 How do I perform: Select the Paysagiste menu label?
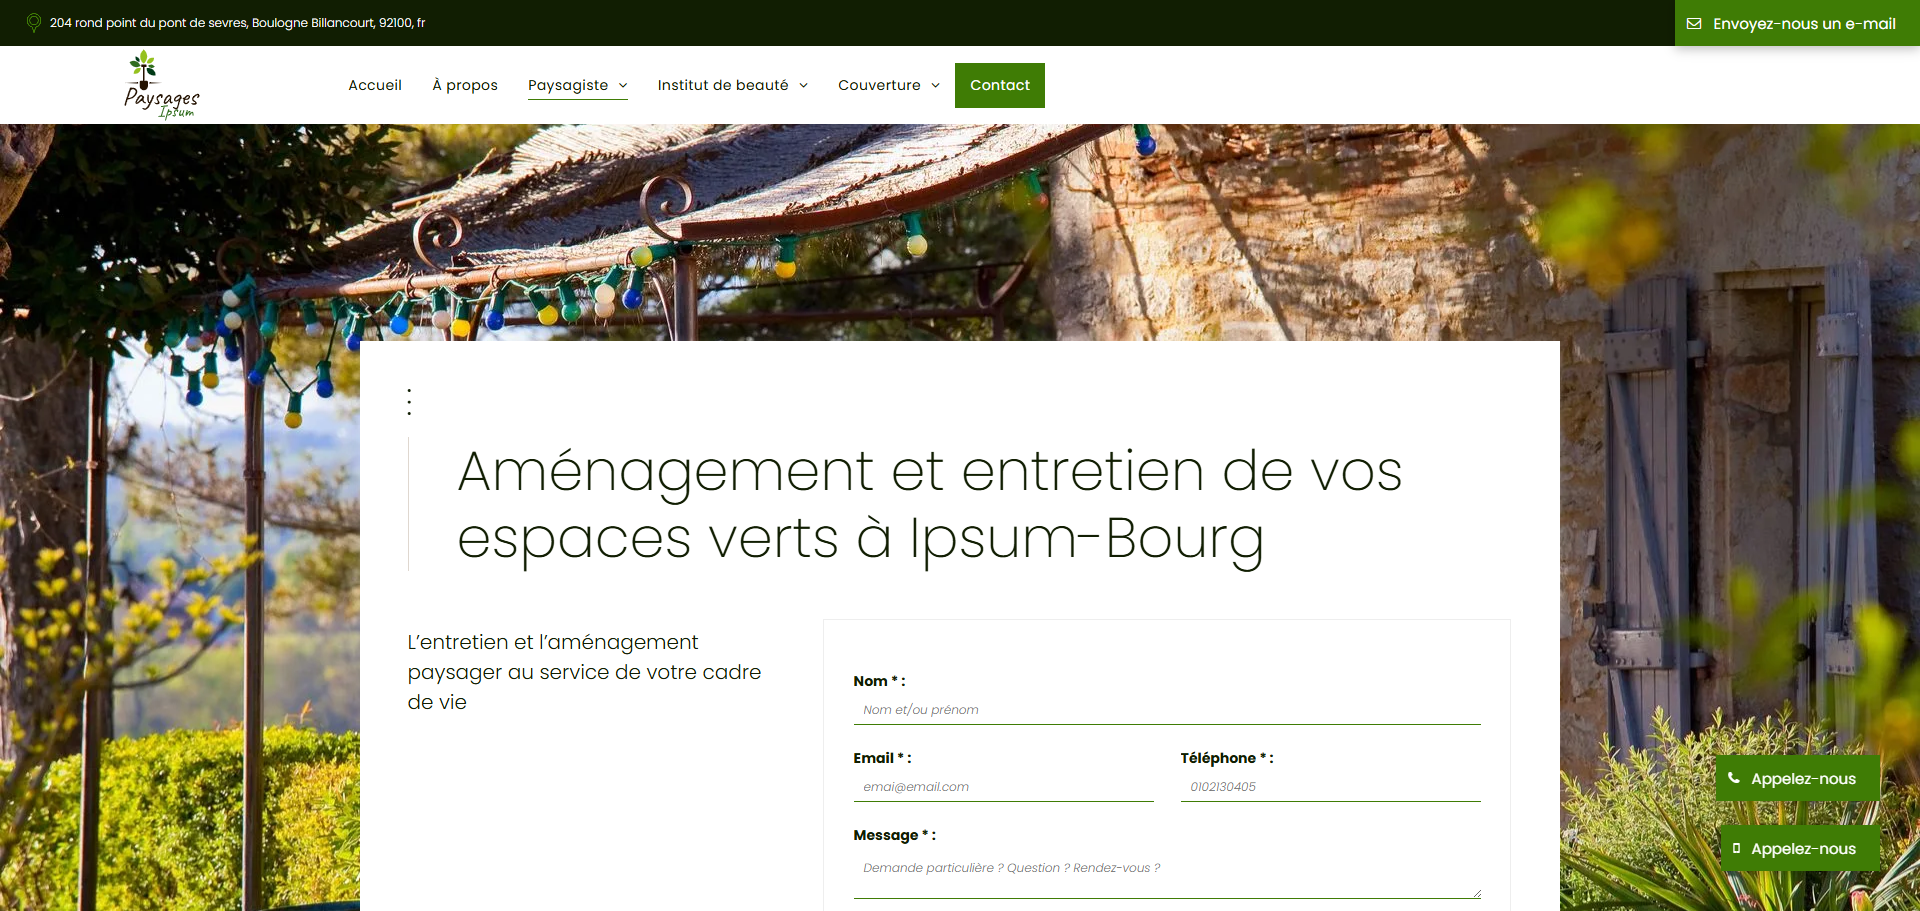click(568, 85)
